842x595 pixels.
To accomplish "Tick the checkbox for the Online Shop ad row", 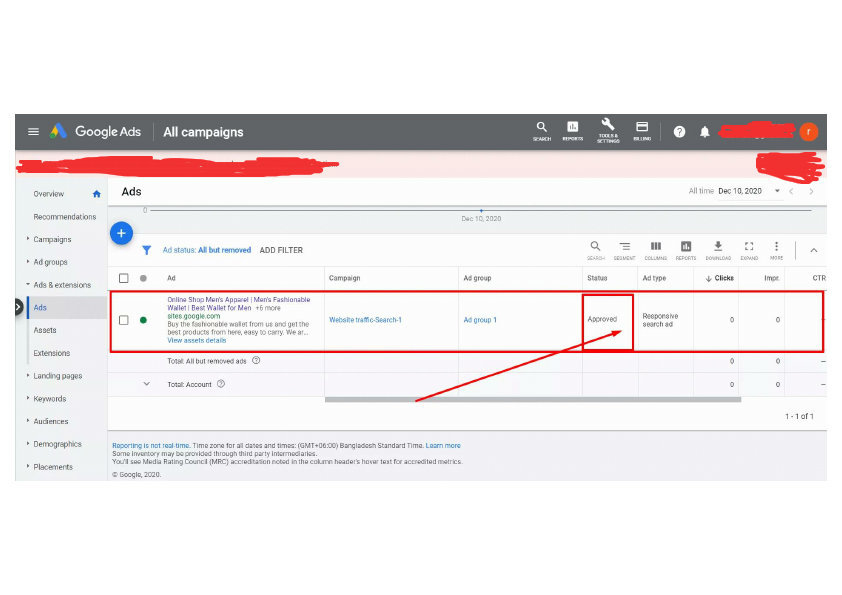I will (124, 320).
